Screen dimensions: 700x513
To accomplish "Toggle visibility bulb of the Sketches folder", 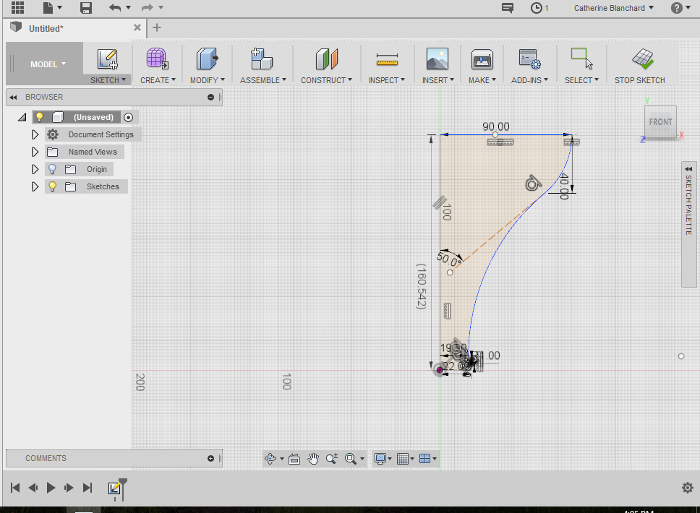I will [x=52, y=187].
